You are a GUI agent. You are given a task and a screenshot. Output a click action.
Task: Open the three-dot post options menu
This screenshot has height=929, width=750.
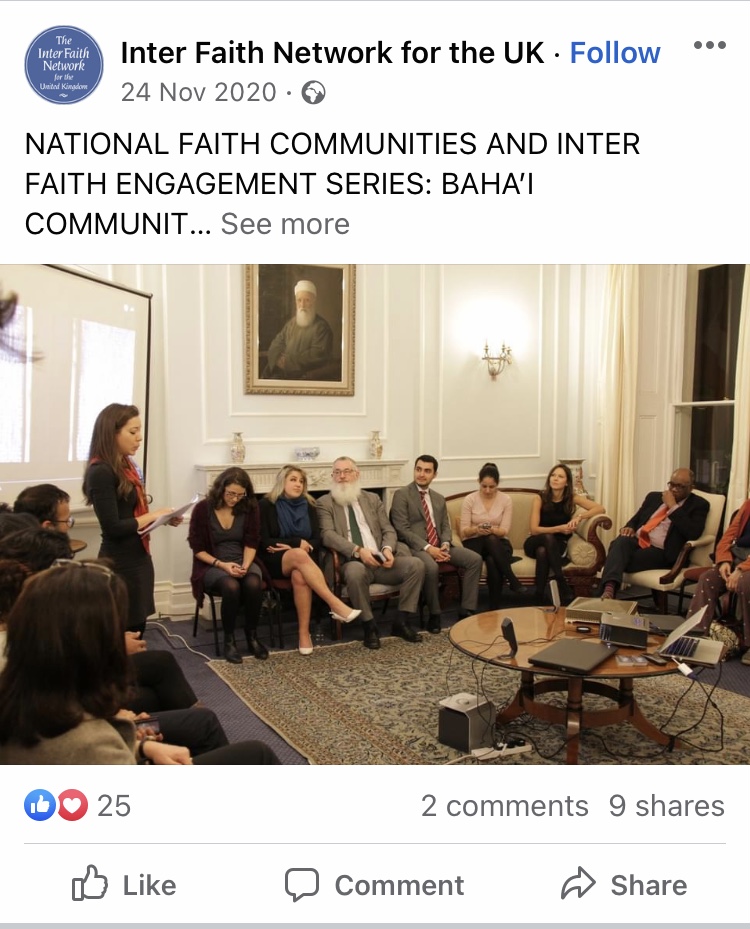click(x=710, y=45)
